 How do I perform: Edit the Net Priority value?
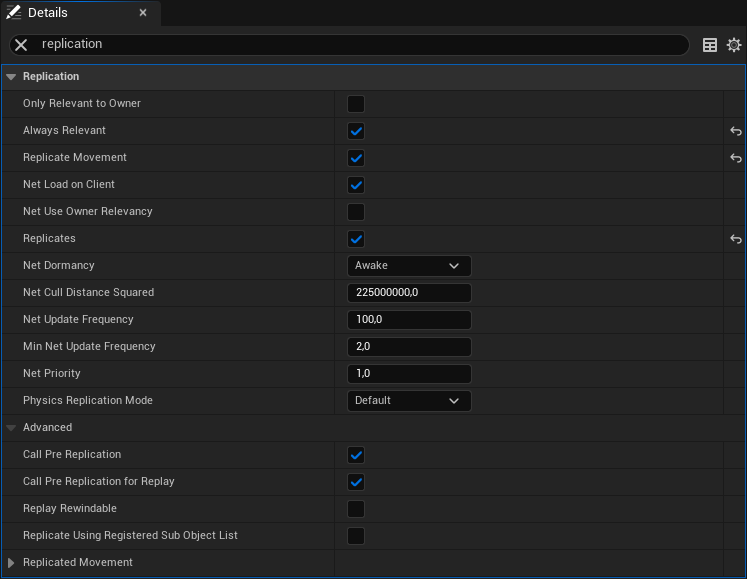pyautogui.click(x=409, y=374)
